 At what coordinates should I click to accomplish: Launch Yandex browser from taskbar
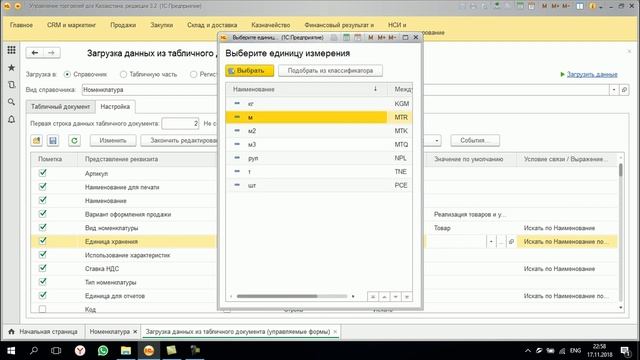coord(80,351)
